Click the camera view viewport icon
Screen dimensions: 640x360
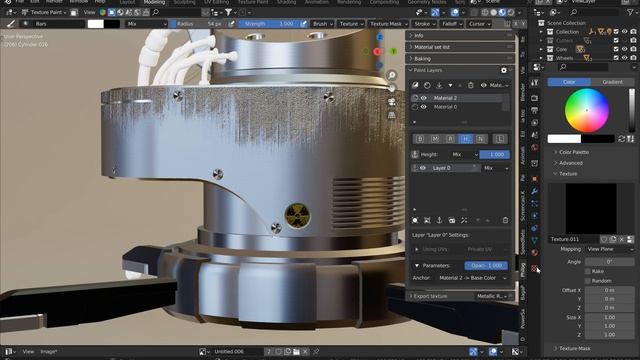[x=391, y=102]
